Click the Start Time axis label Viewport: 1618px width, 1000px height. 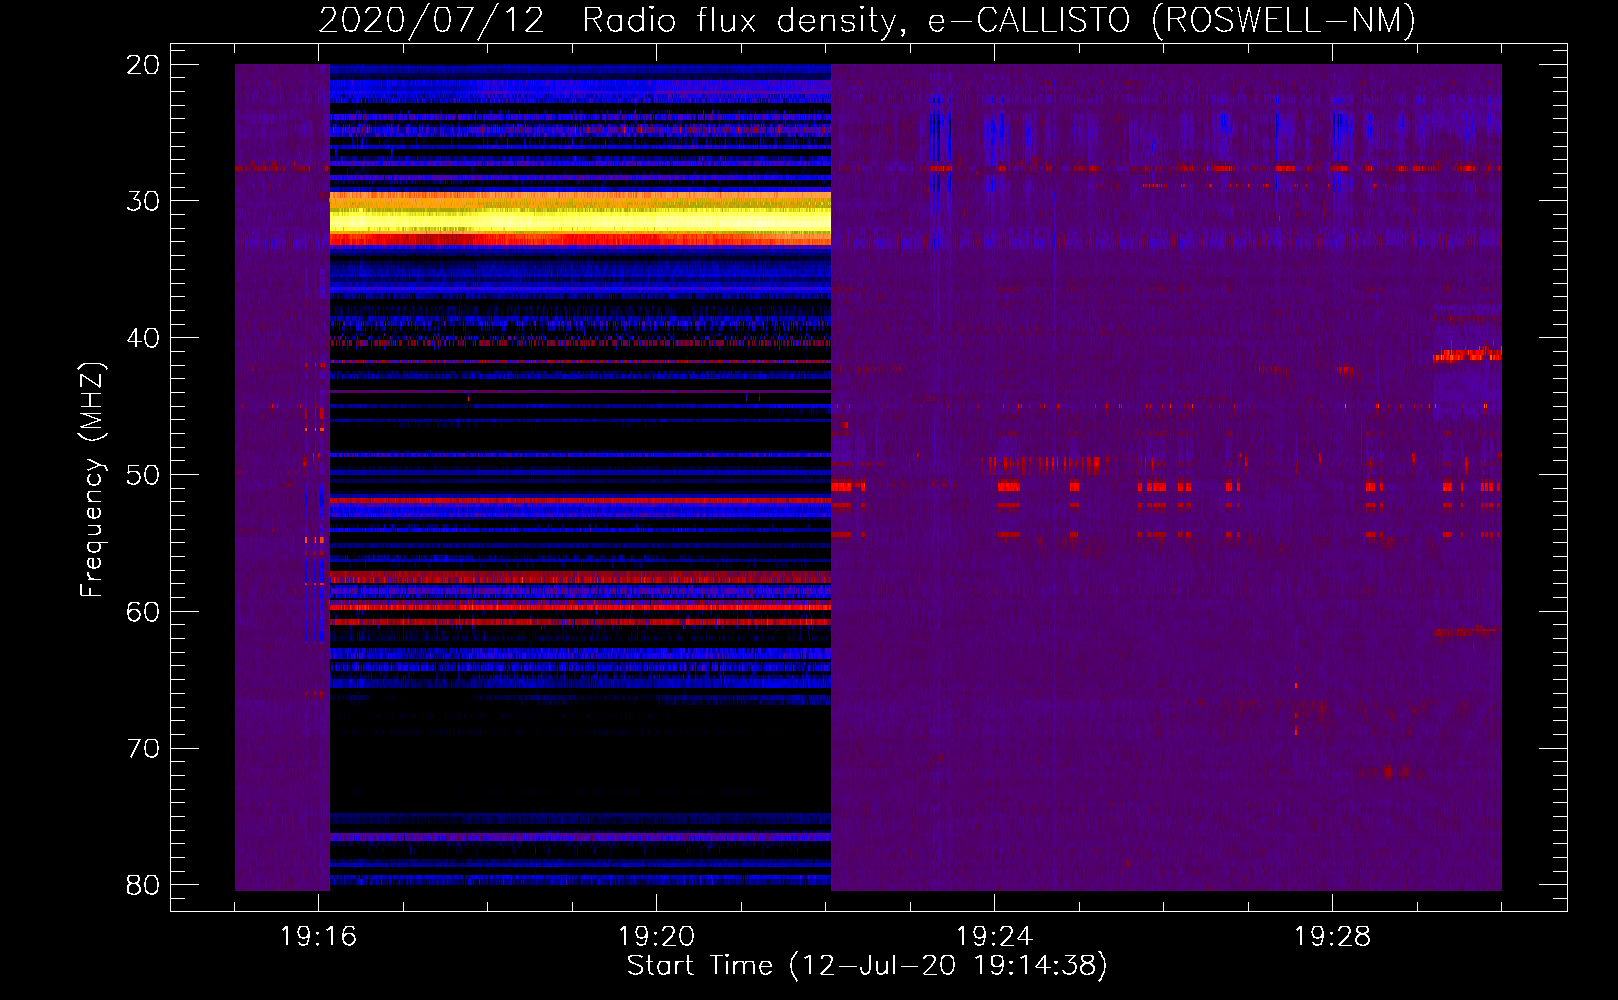pos(867,966)
